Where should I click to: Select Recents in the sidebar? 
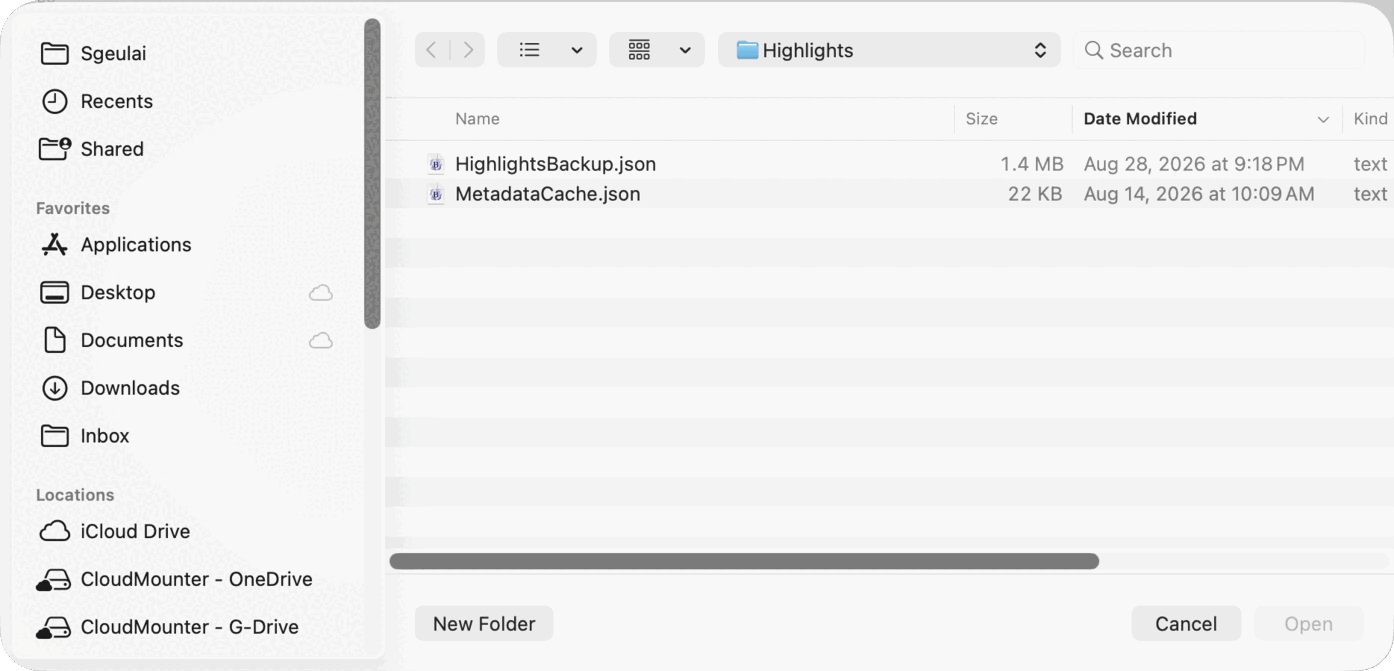pos(96,101)
